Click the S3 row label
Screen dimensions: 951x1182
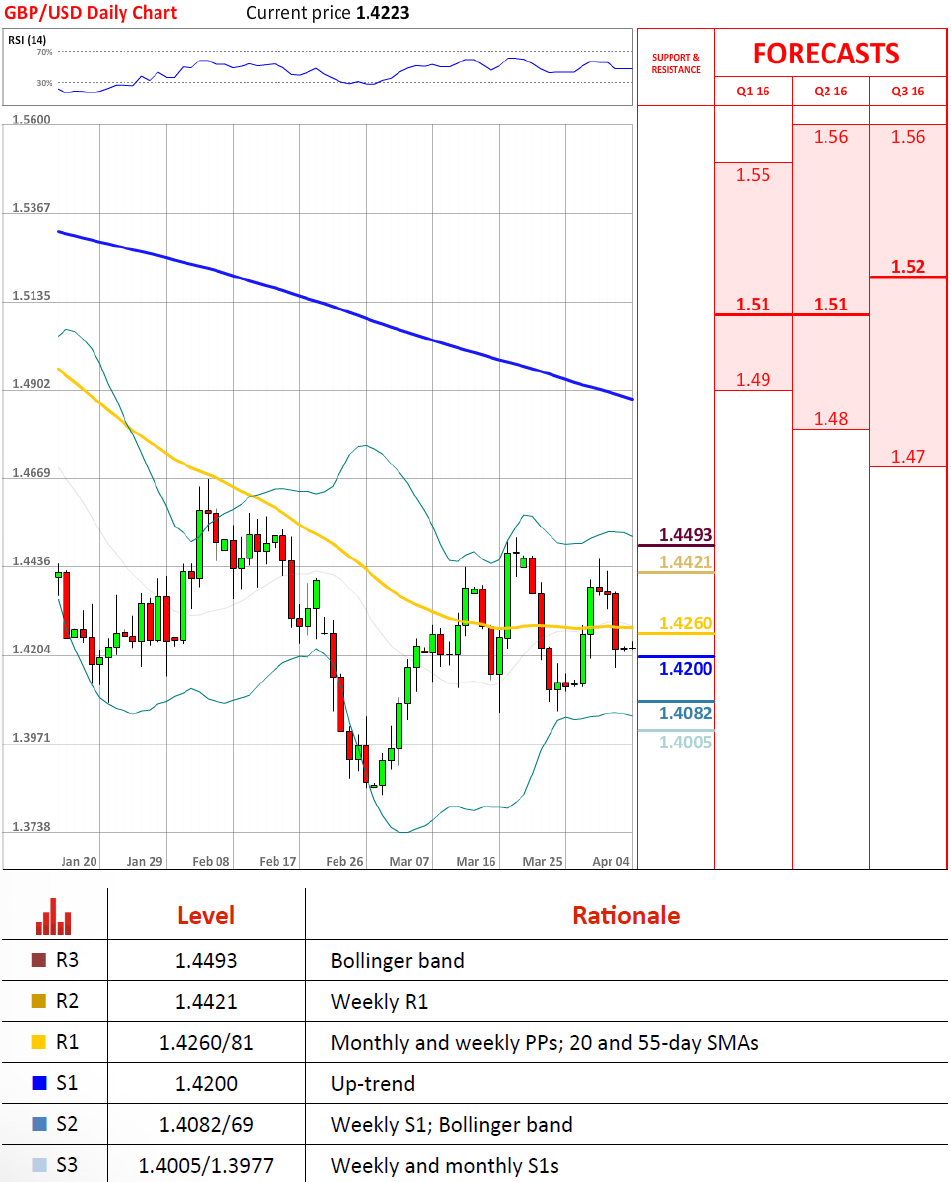[67, 1165]
